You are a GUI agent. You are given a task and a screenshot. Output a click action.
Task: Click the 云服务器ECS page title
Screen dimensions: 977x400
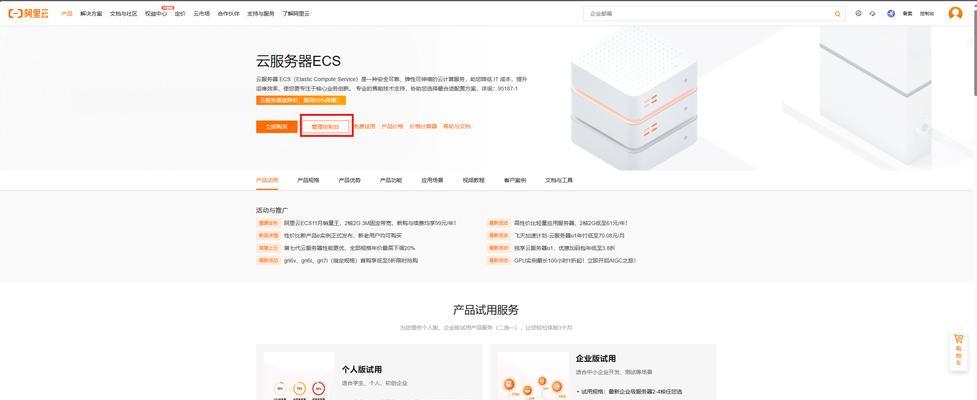point(298,61)
